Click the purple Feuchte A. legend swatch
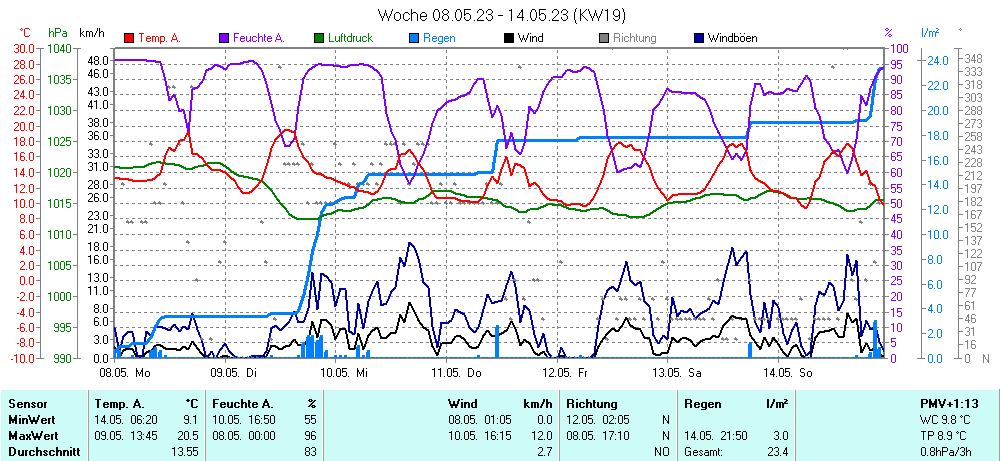The height and width of the screenshot is (461, 1000). (224, 38)
